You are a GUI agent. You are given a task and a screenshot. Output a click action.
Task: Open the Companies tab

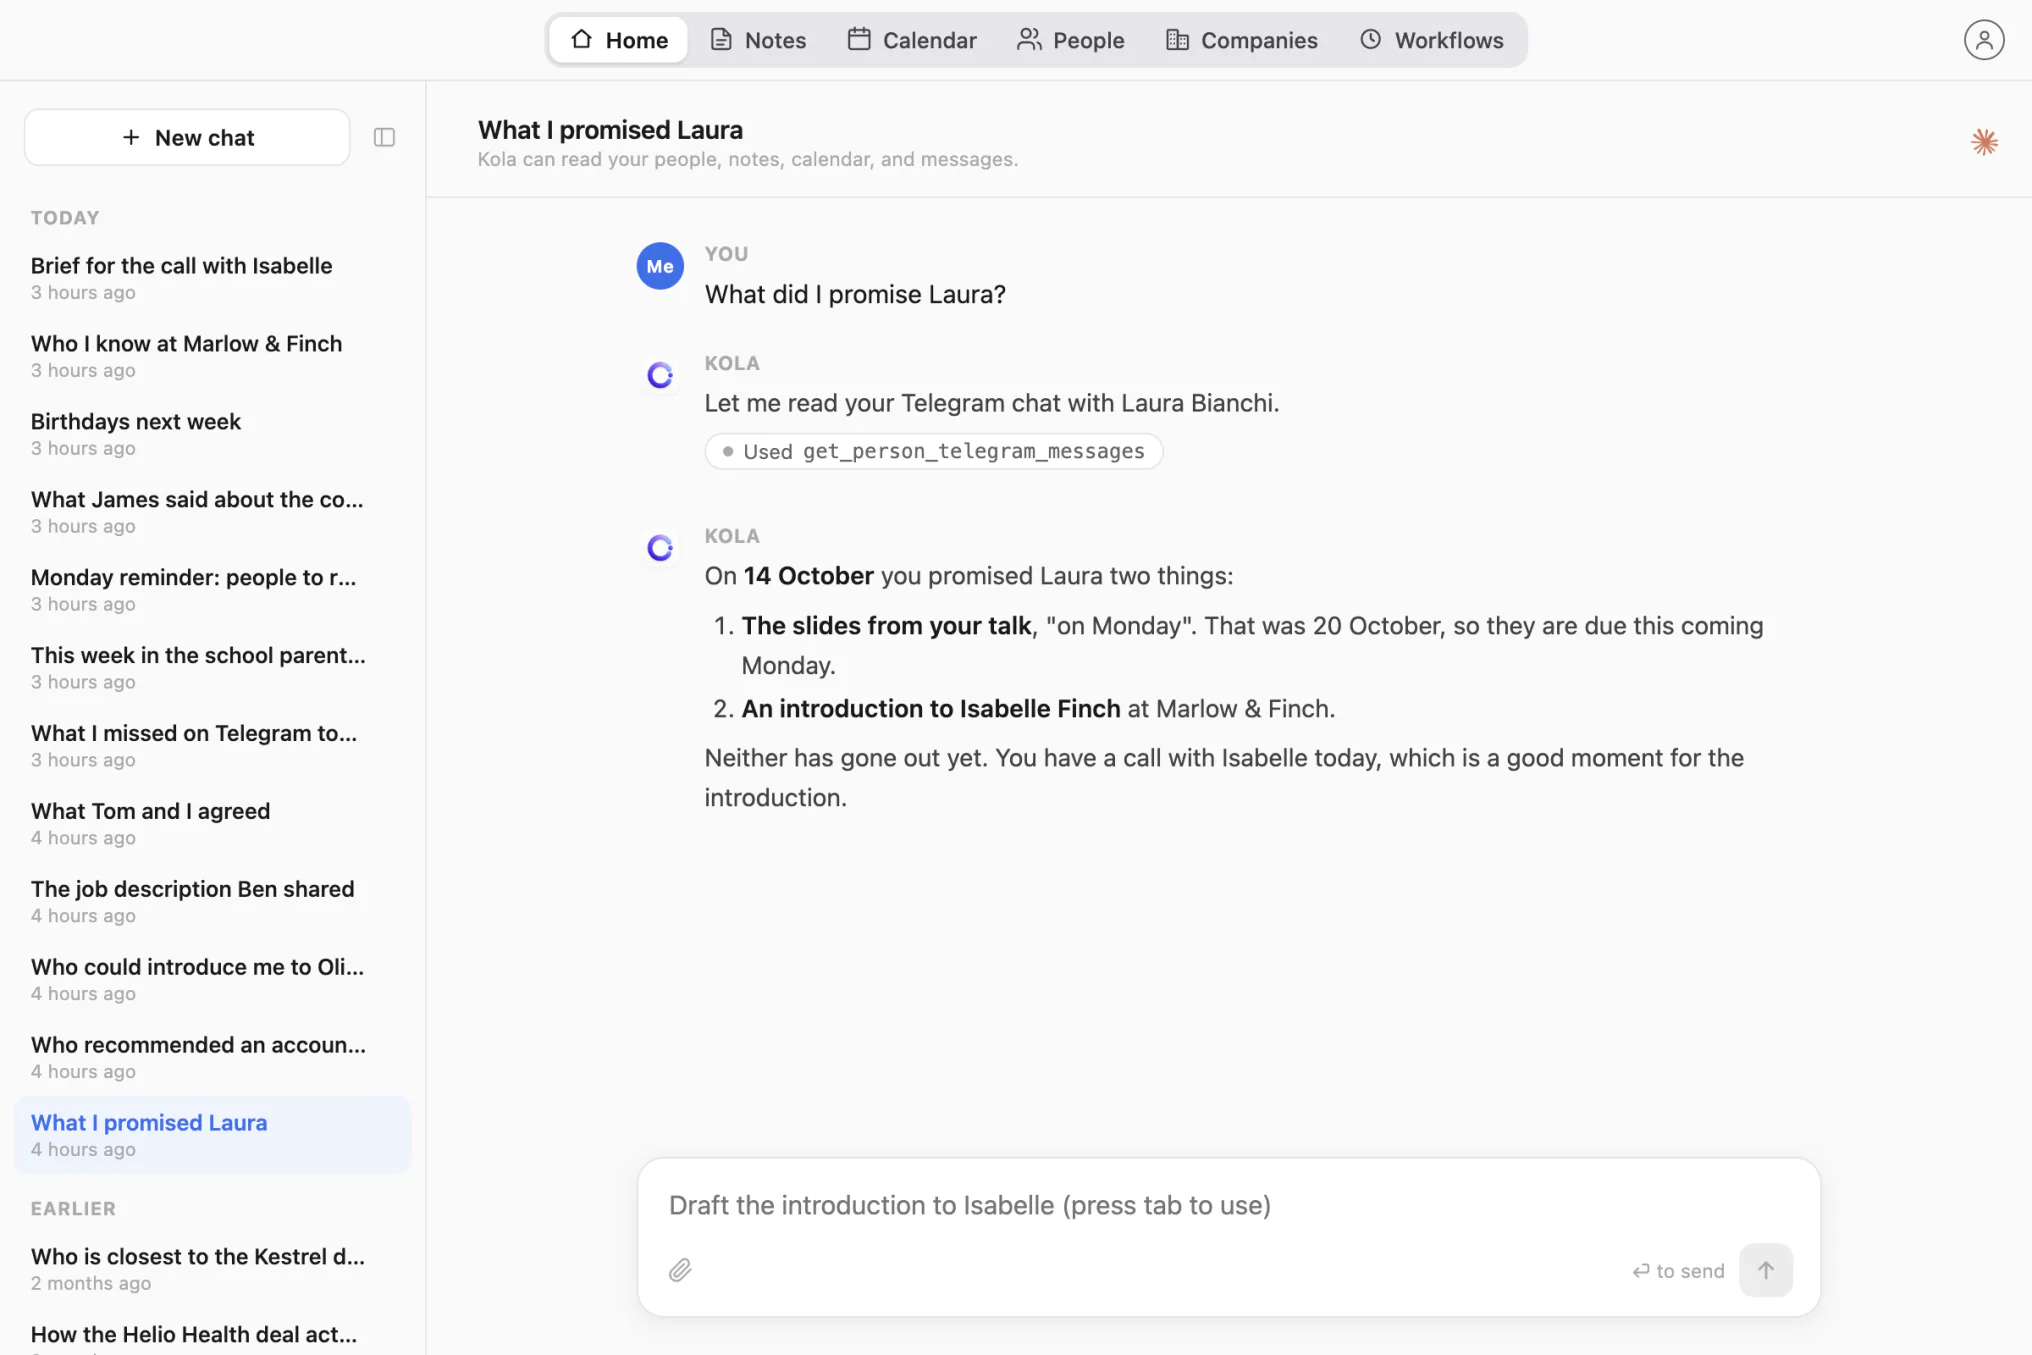point(1241,40)
